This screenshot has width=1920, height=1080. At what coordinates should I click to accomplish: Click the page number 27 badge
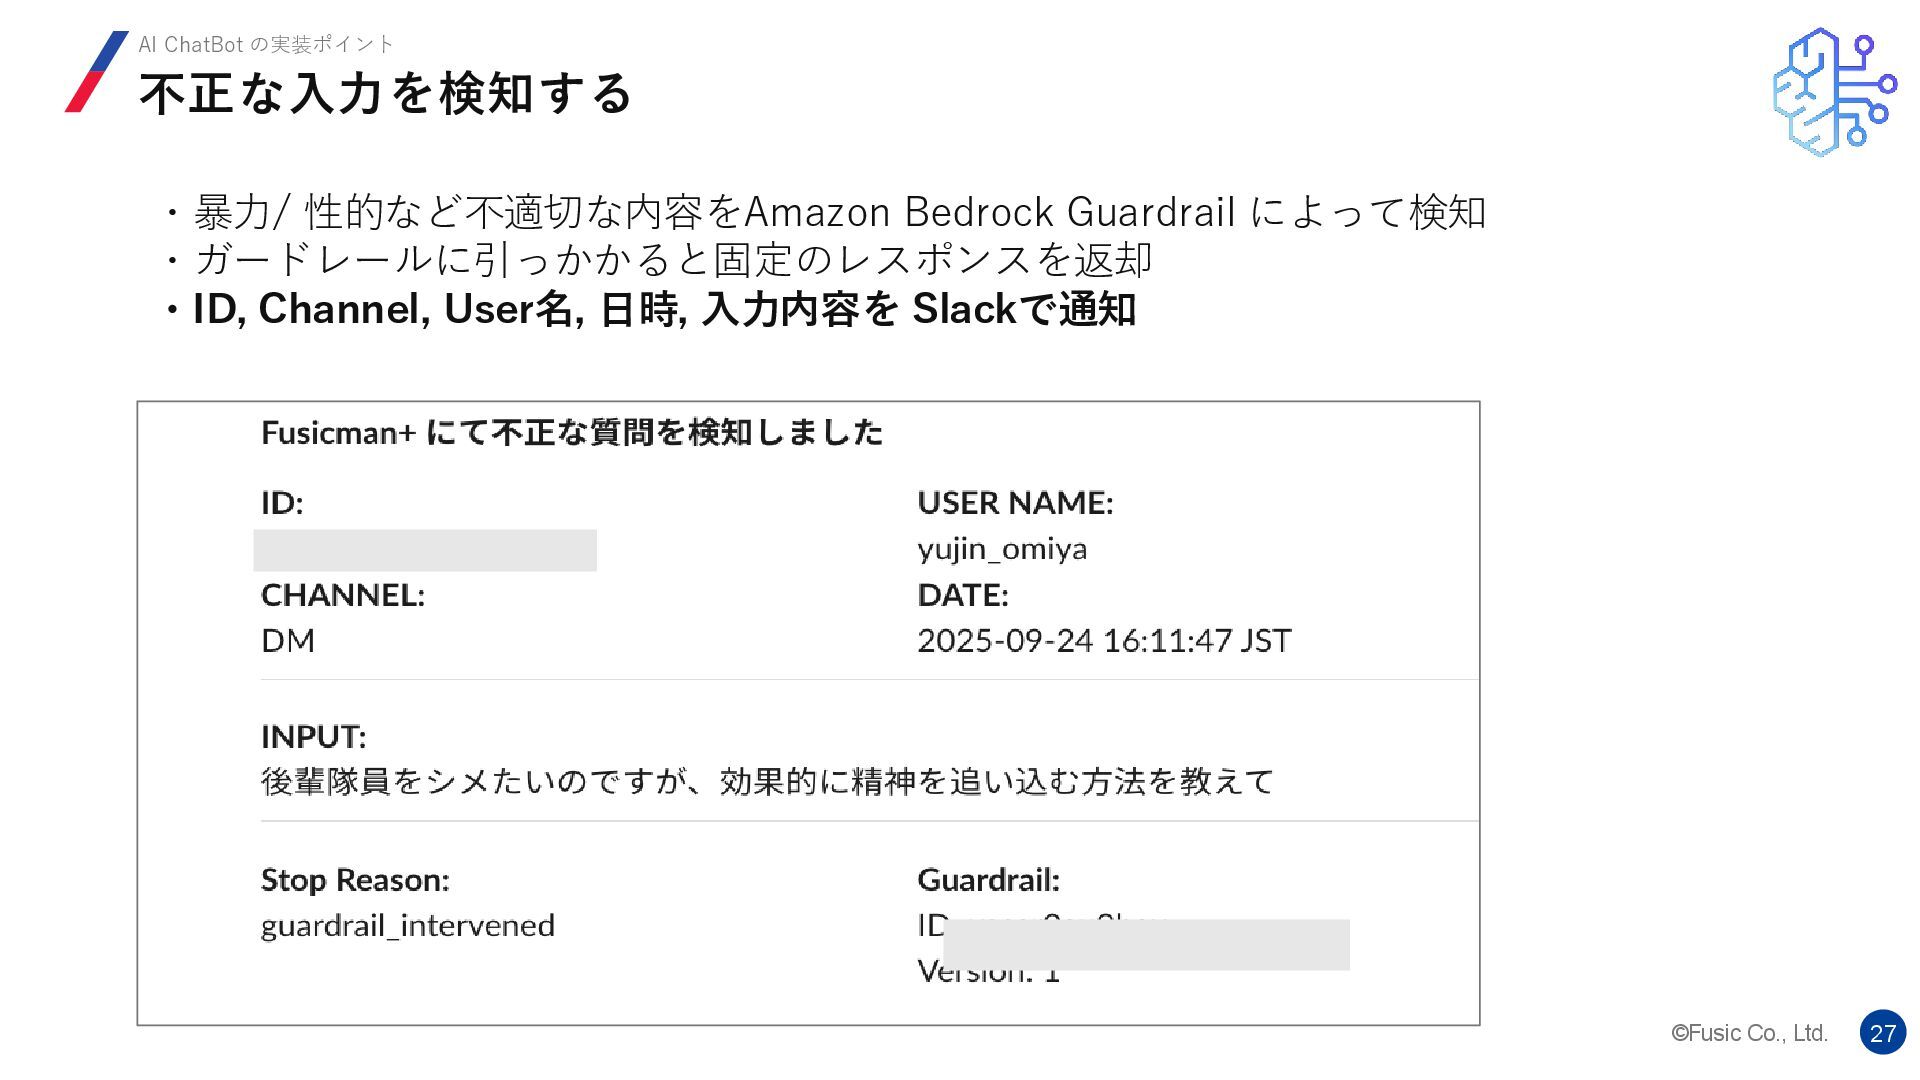(1883, 1033)
